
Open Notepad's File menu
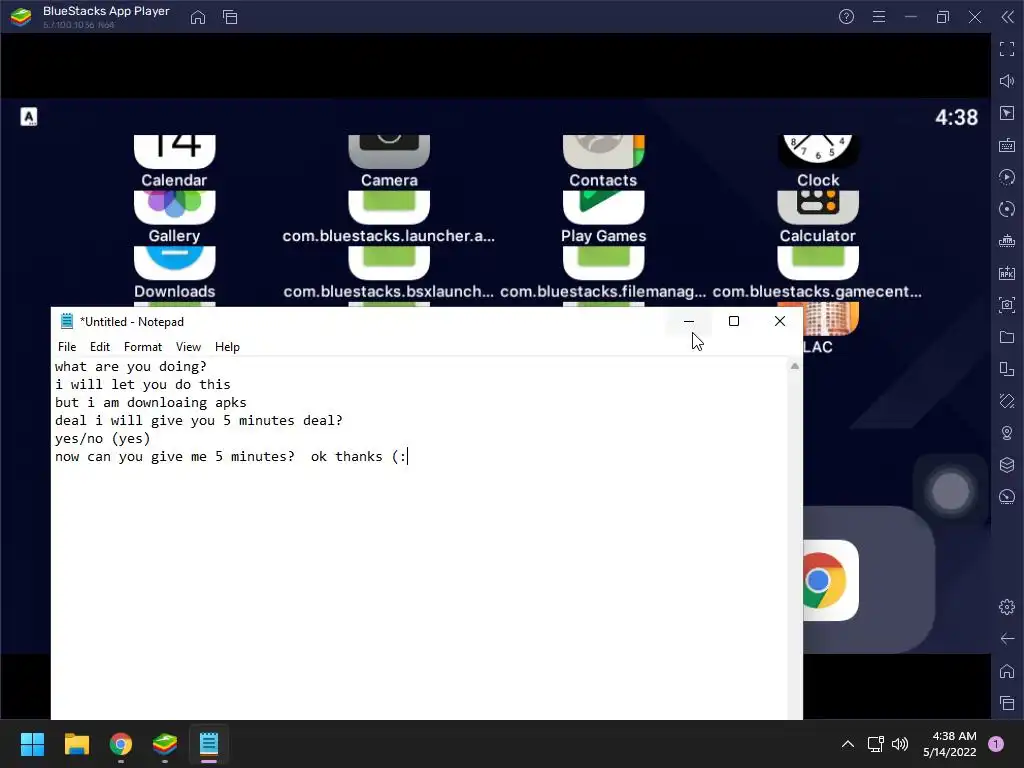(67, 347)
